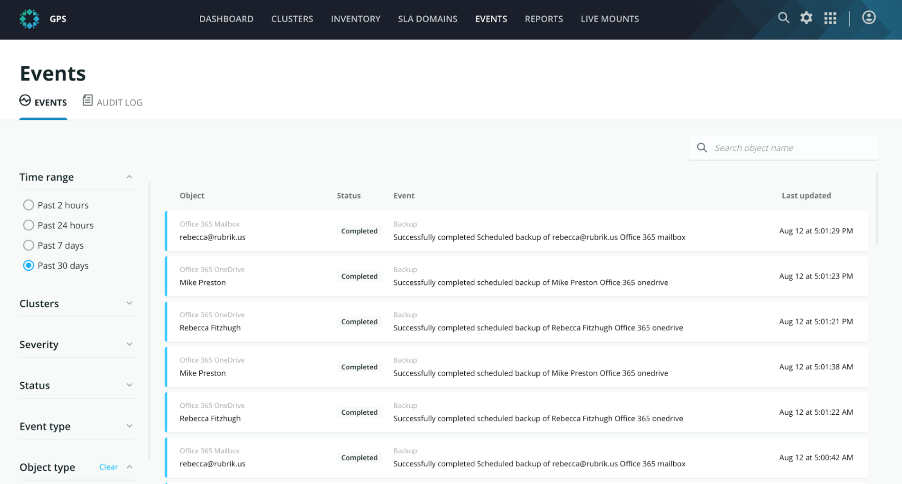
Task: Click Completed status badge for 5:01:23 PM event
Action: (359, 276)
